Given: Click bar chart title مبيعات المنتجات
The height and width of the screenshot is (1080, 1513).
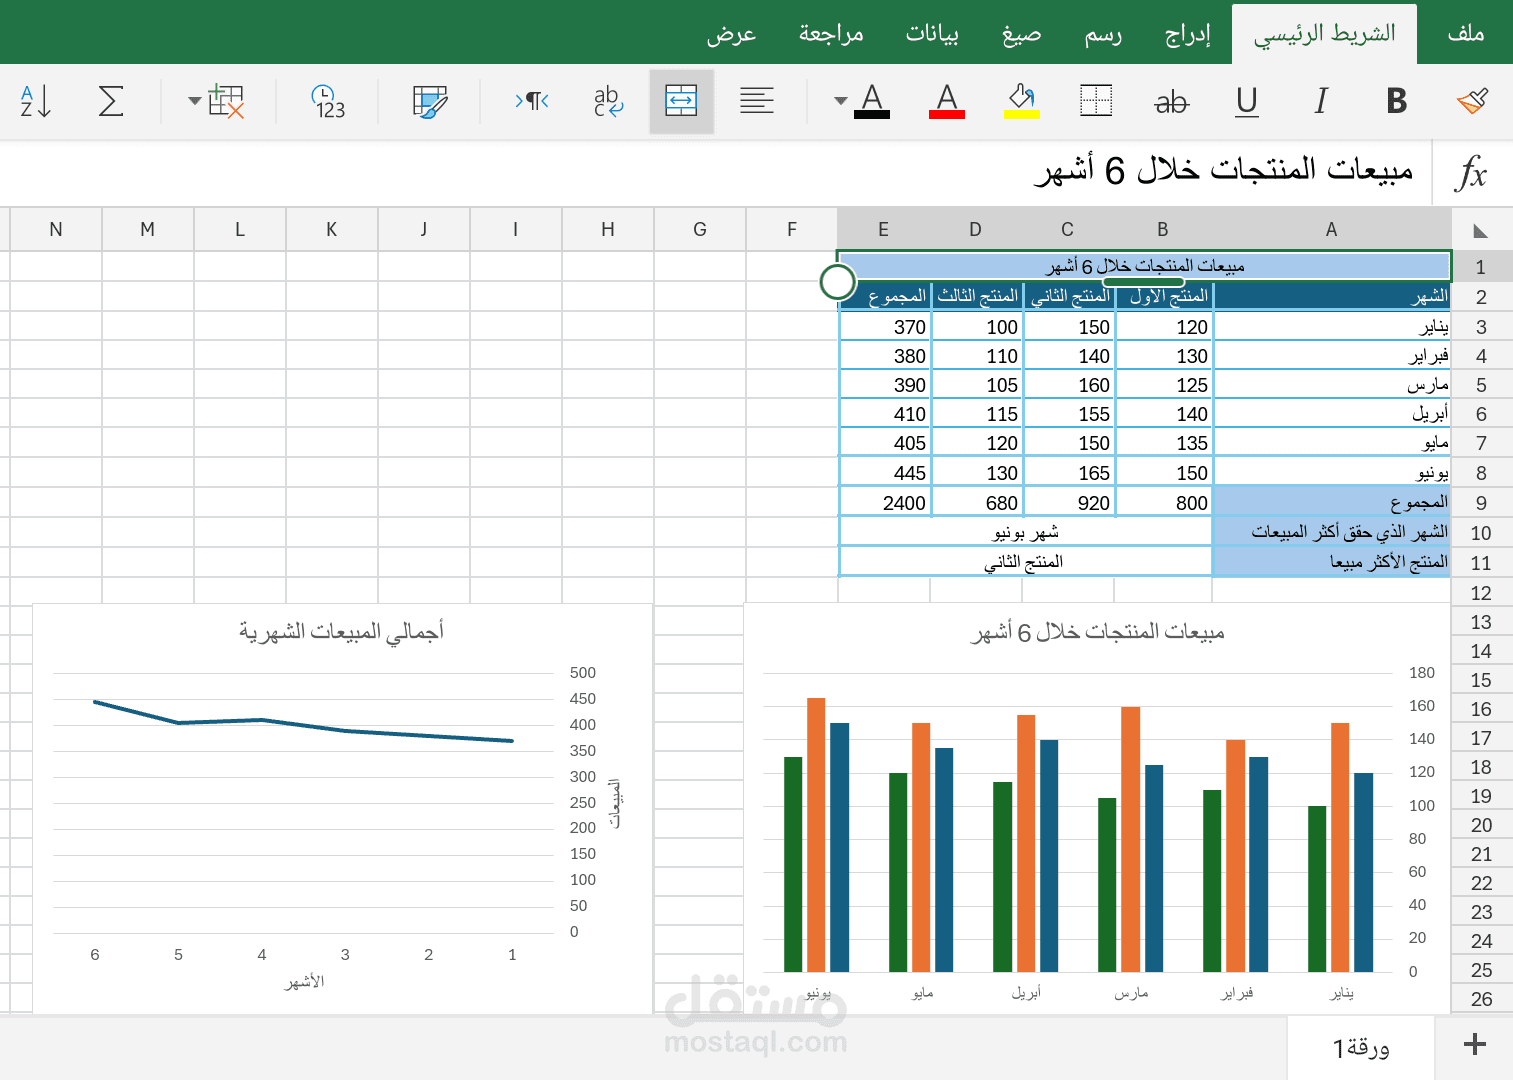Looking at the screenshot, I should 1098,632.
